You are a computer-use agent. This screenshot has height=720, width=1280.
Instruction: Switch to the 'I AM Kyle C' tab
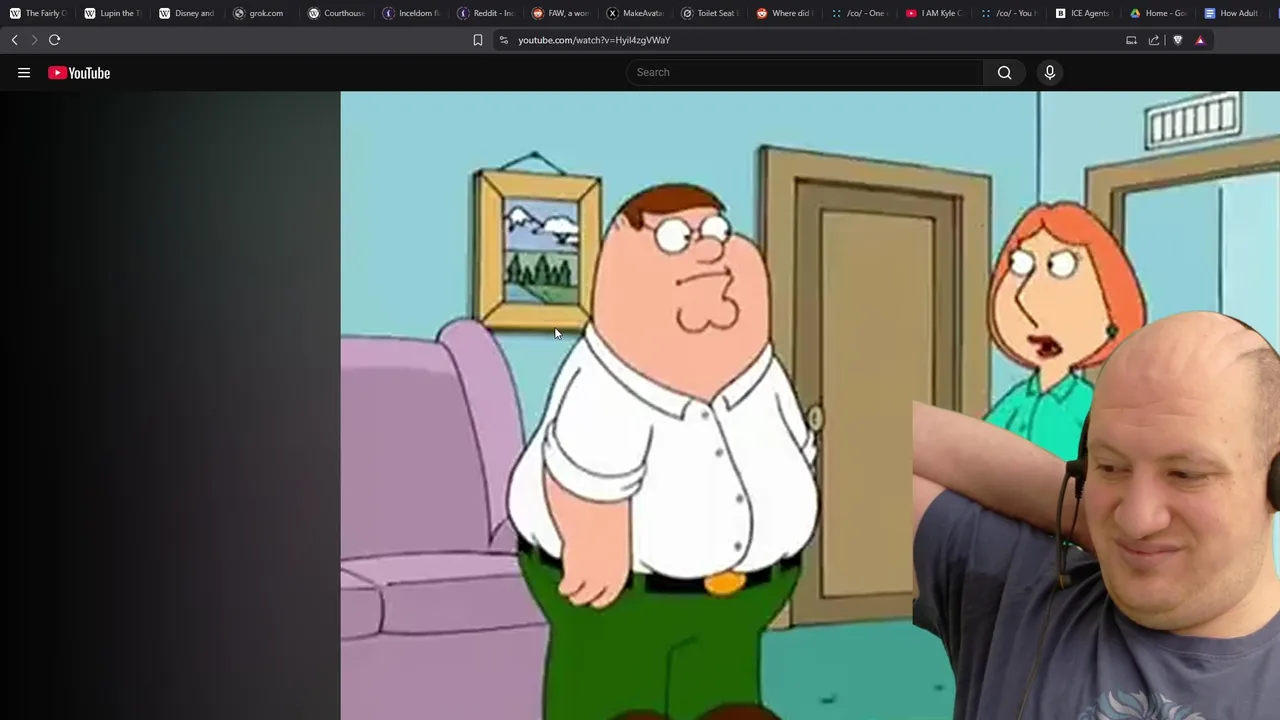point(934,13)
